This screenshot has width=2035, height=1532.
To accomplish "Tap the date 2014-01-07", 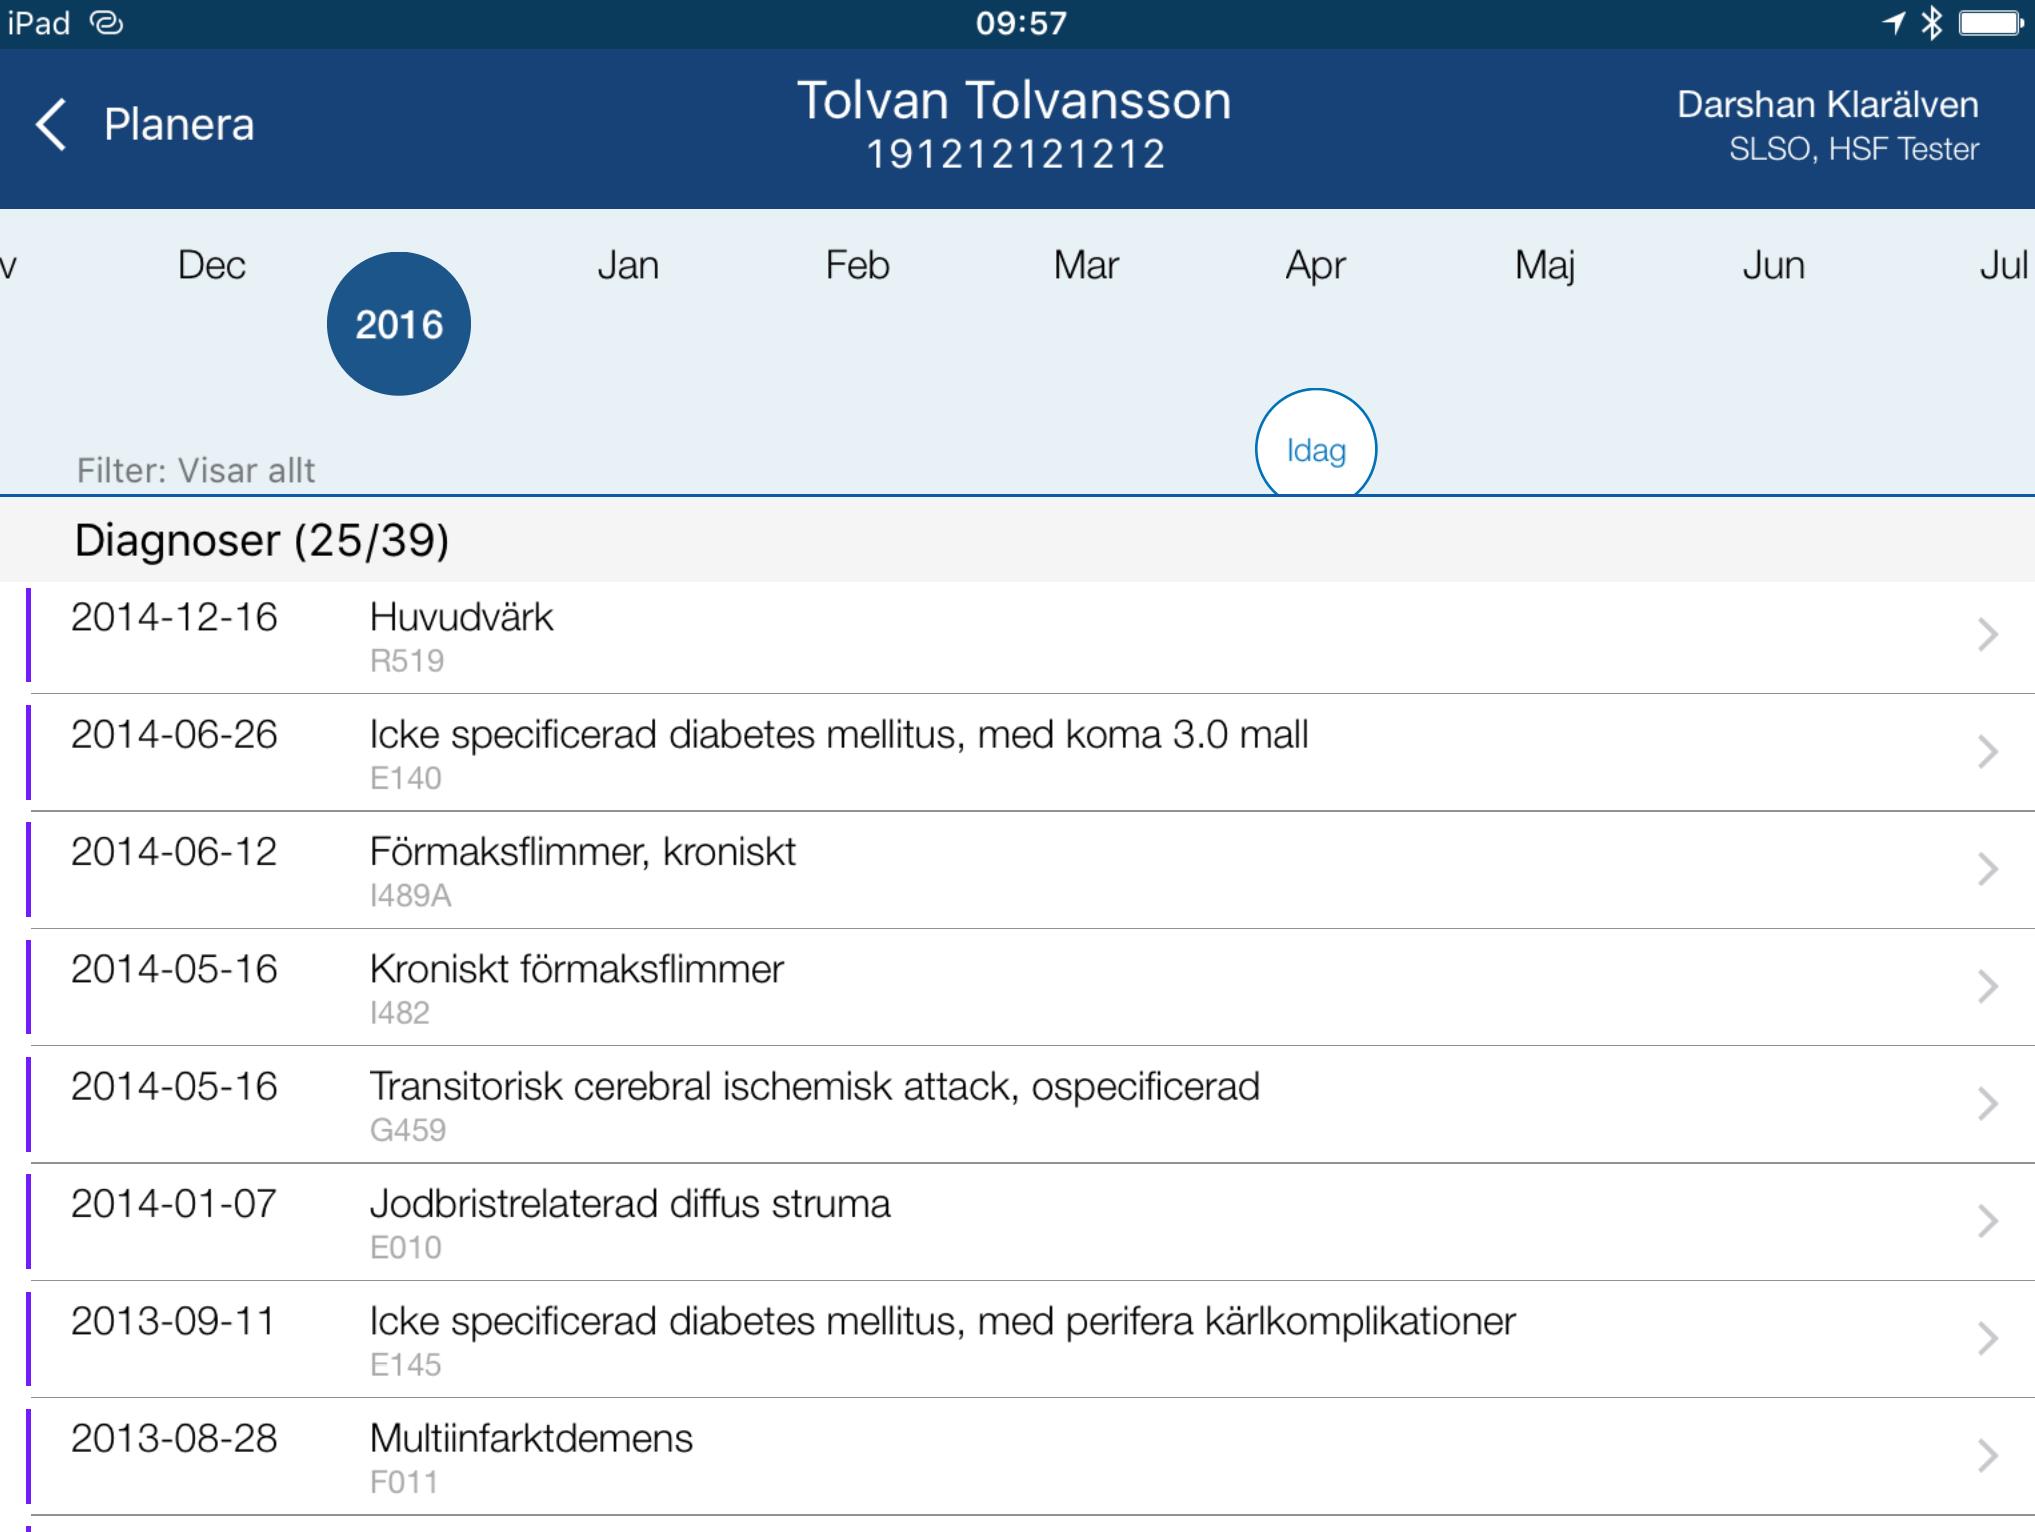I will tap(174, 1203).
